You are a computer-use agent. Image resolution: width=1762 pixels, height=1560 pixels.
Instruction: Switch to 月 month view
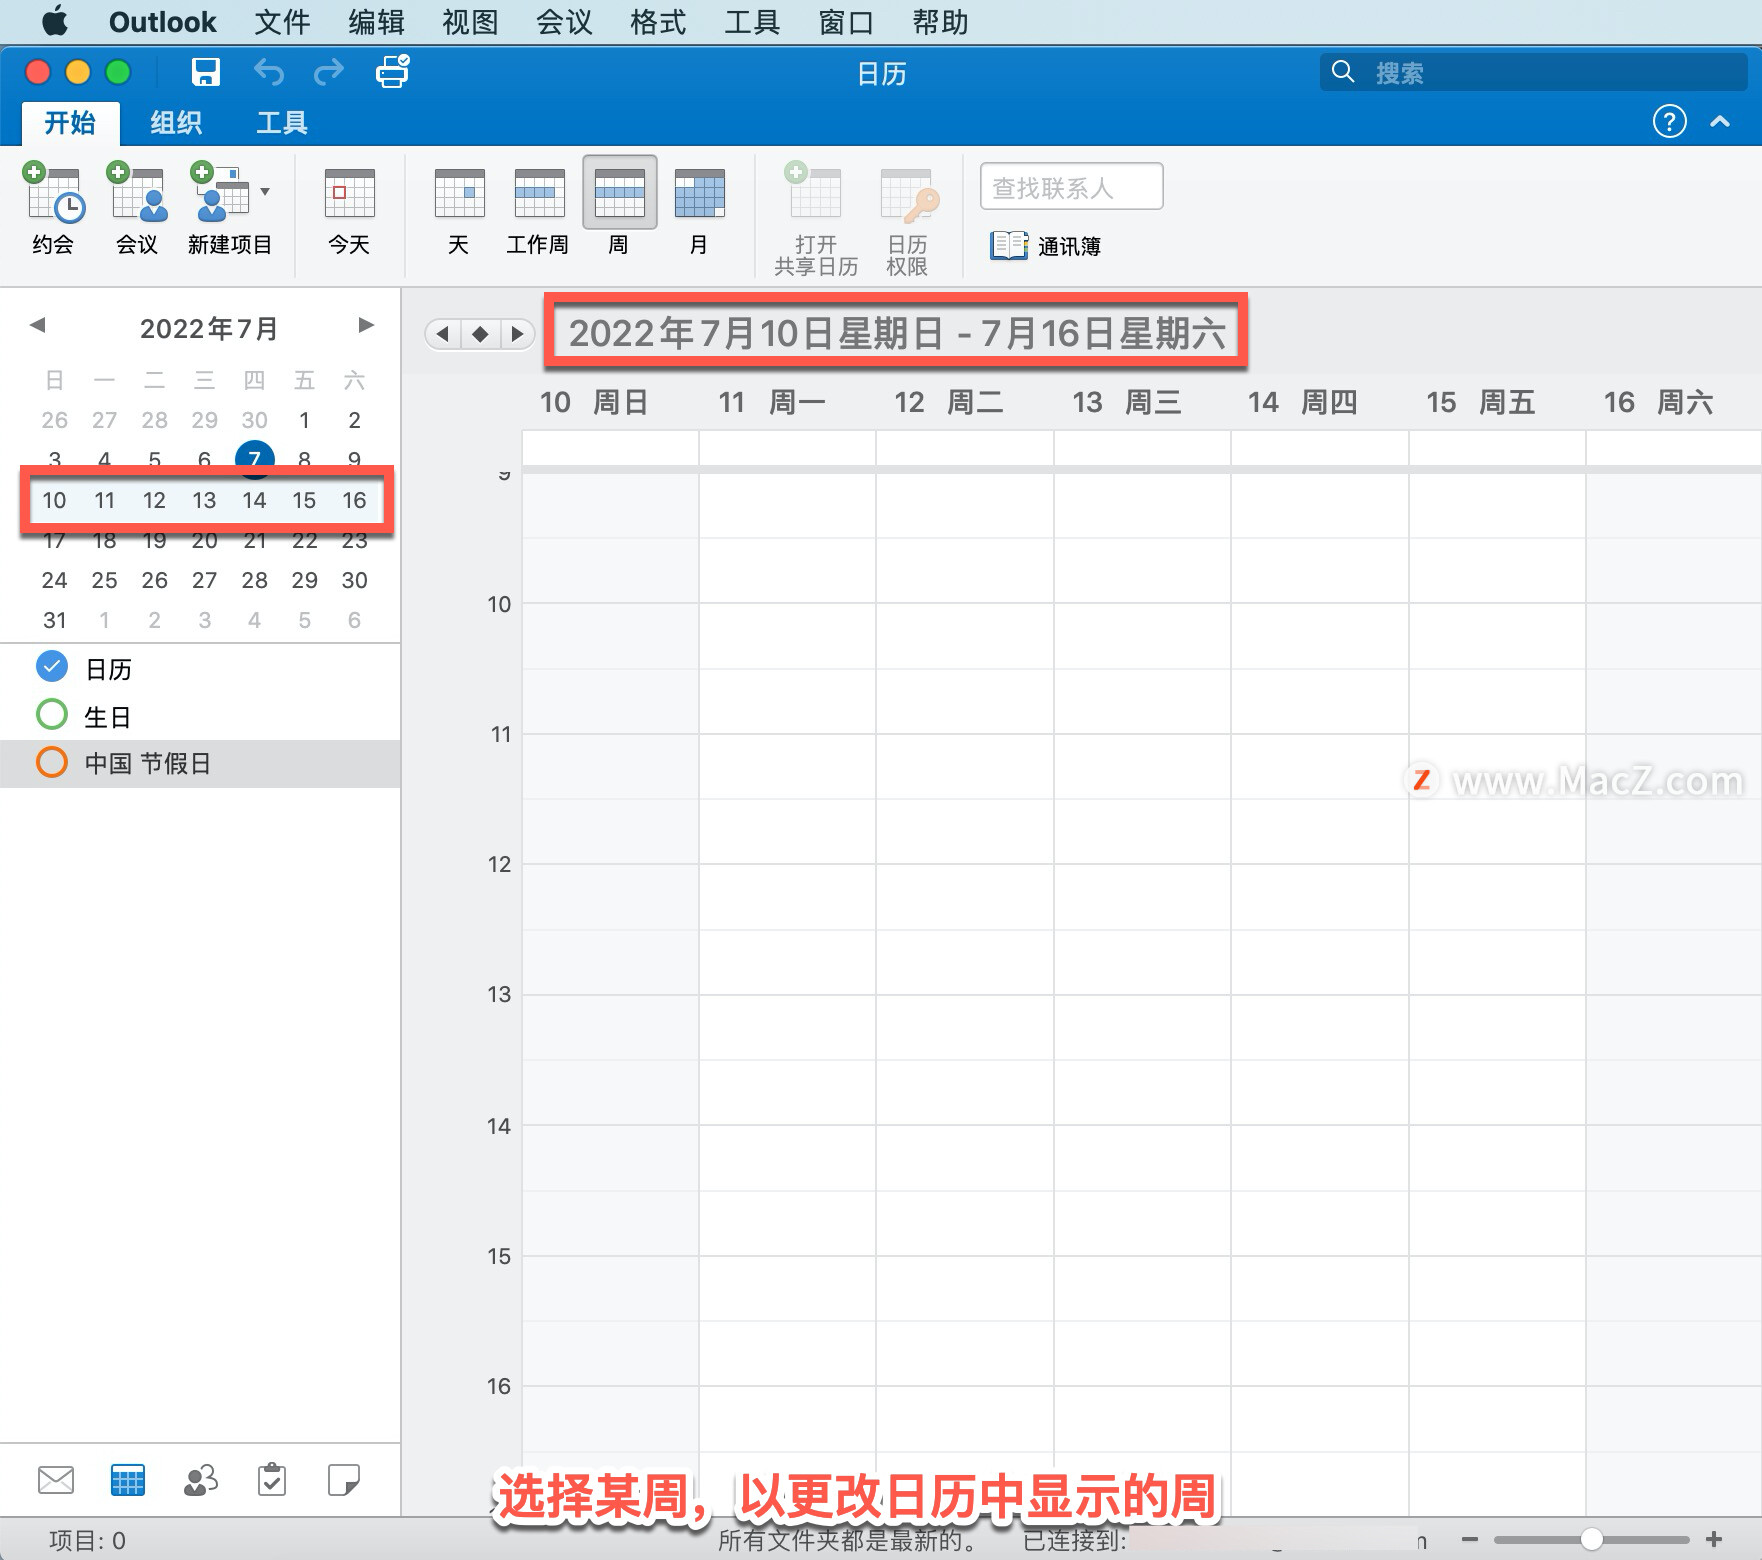pos(699,211)
